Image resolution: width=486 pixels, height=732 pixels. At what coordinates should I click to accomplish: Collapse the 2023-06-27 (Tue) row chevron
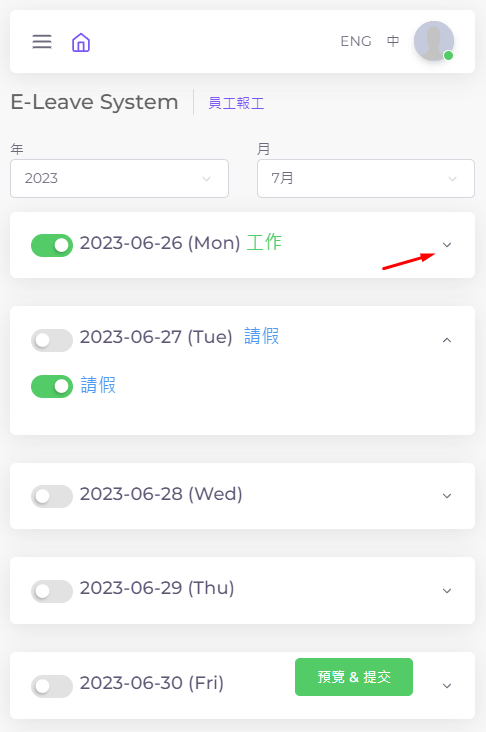447,340
